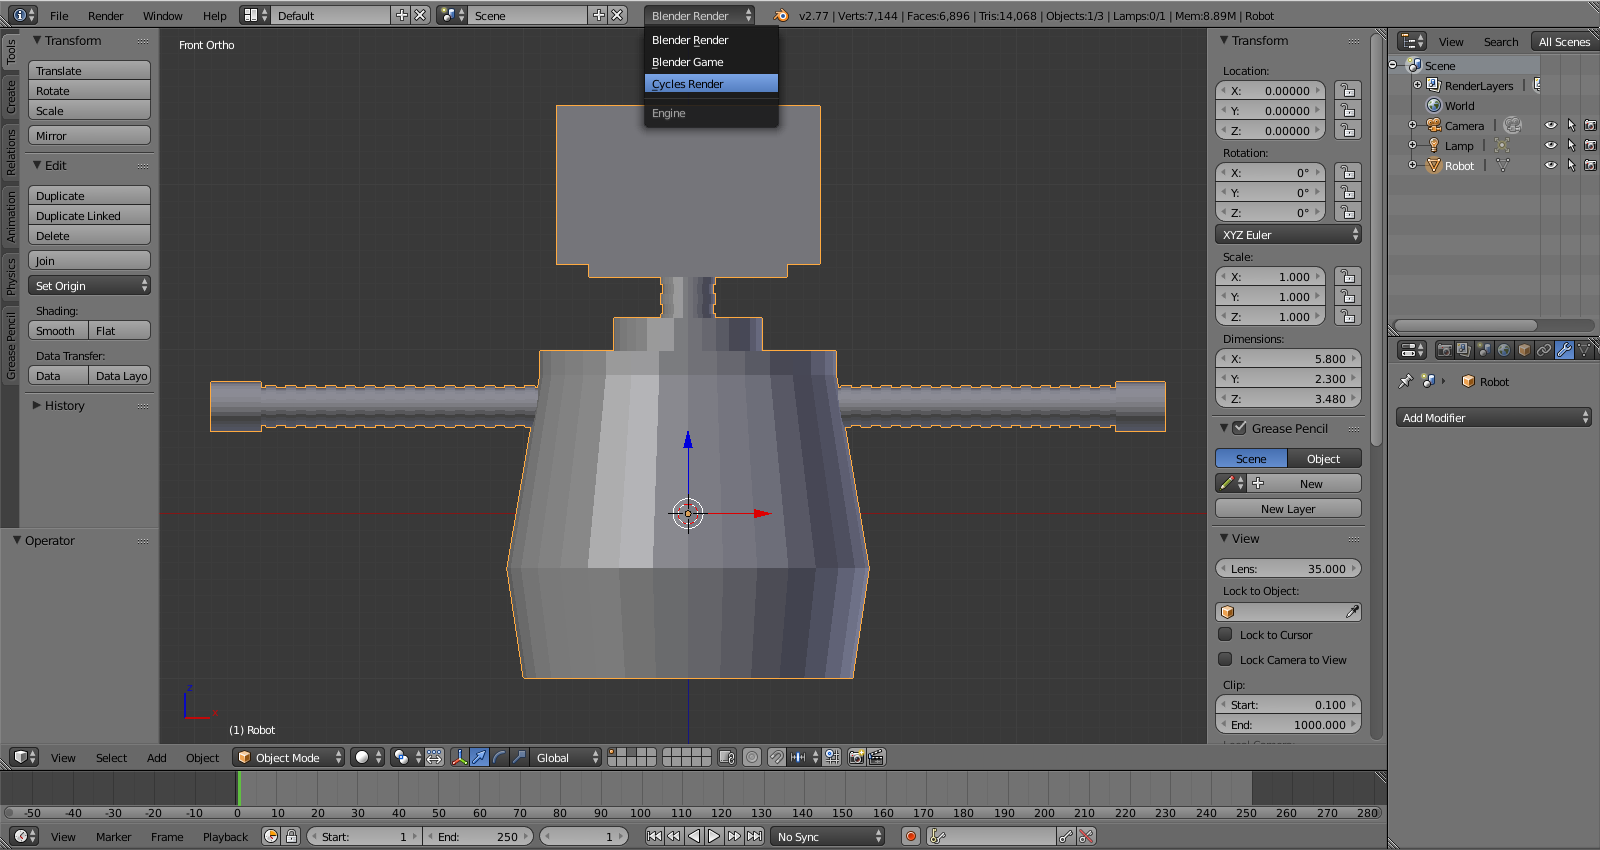Viewport: 1600px width, 850px height.
Task: Click the New Layer button
Action: (x=1287, y=509)
